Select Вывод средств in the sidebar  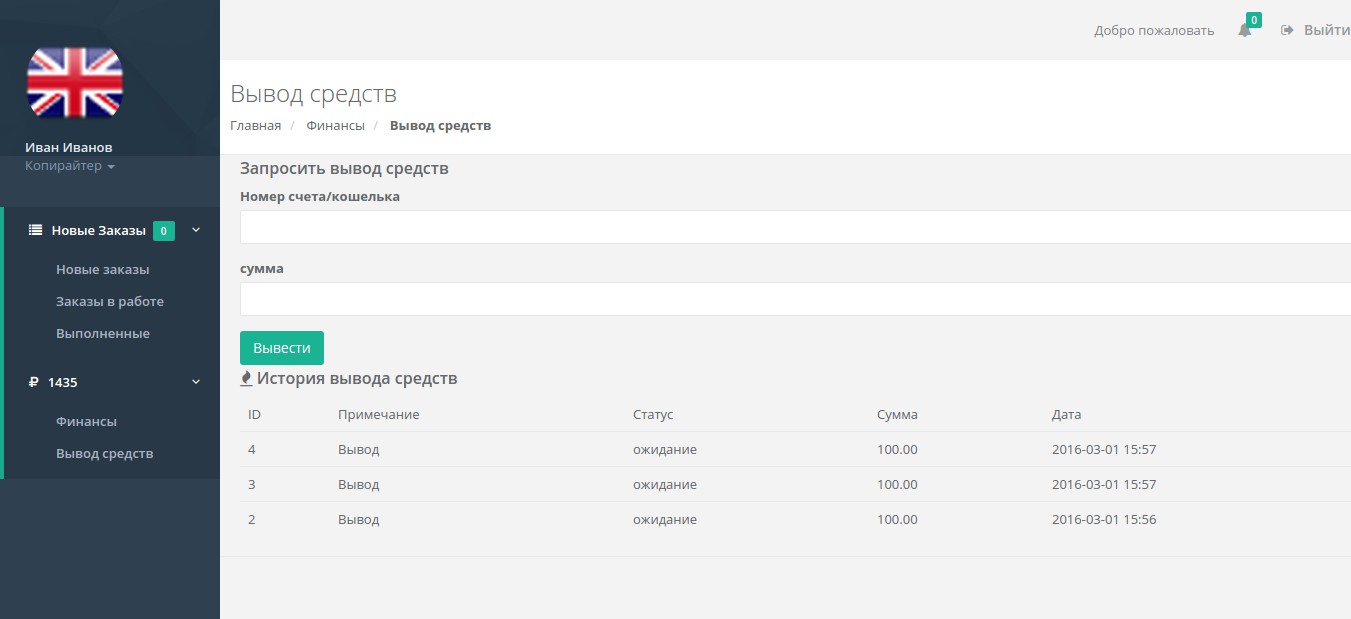point(104,454)
